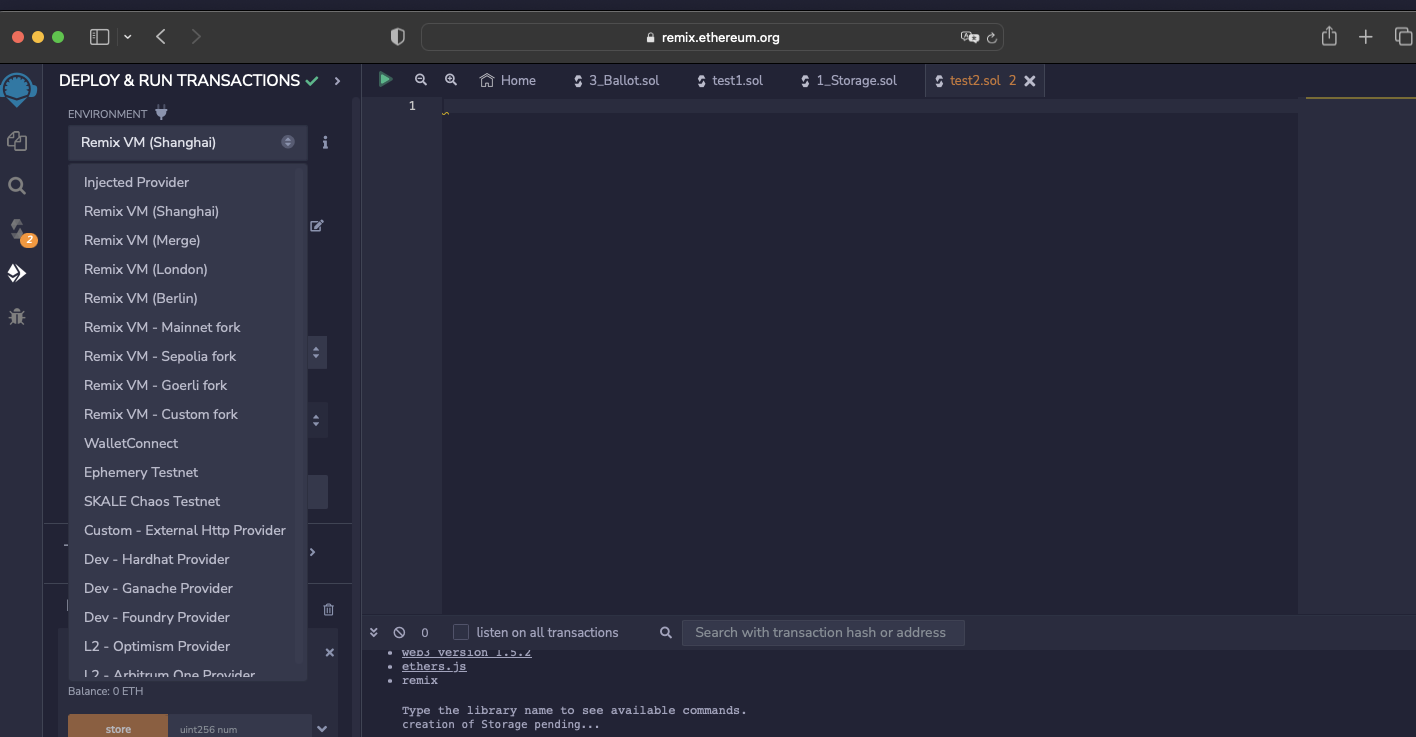Click the Safari share icon
1416x737 pixels.
click(1329, 37)
